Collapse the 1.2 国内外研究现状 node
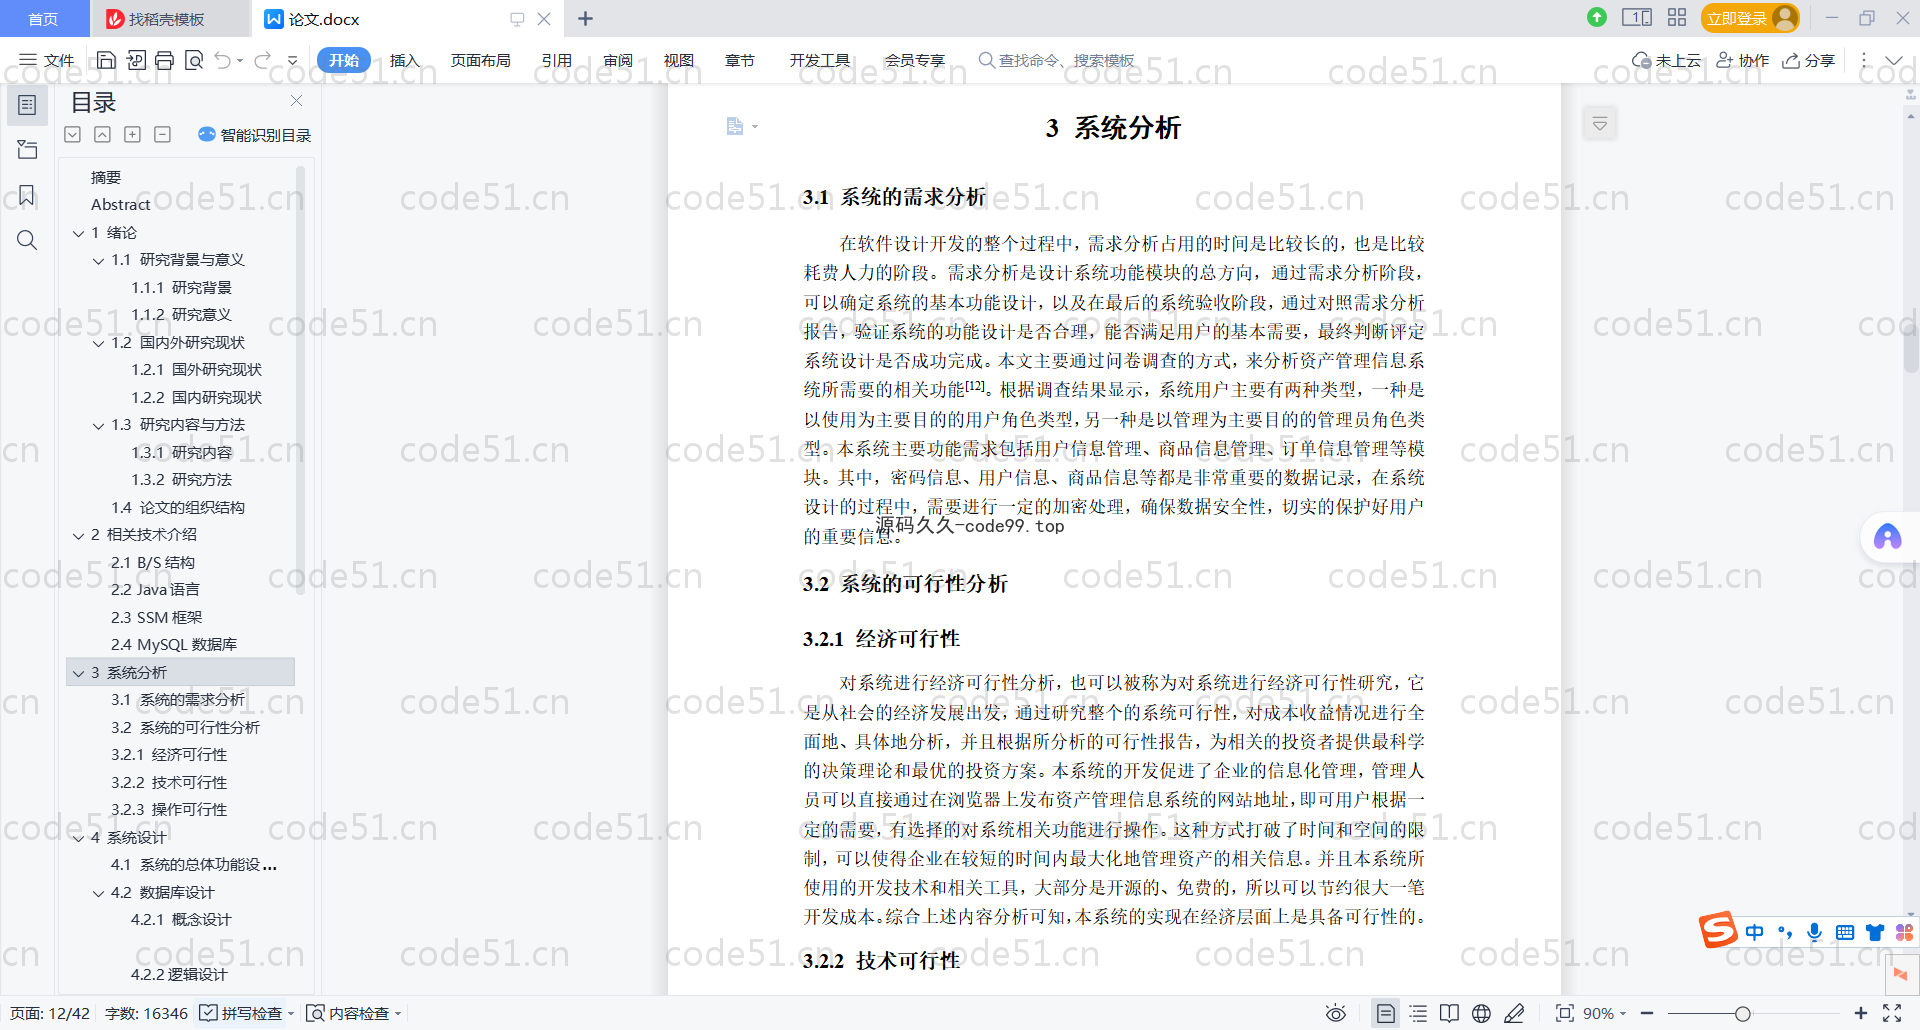 (x=98, y=343)
